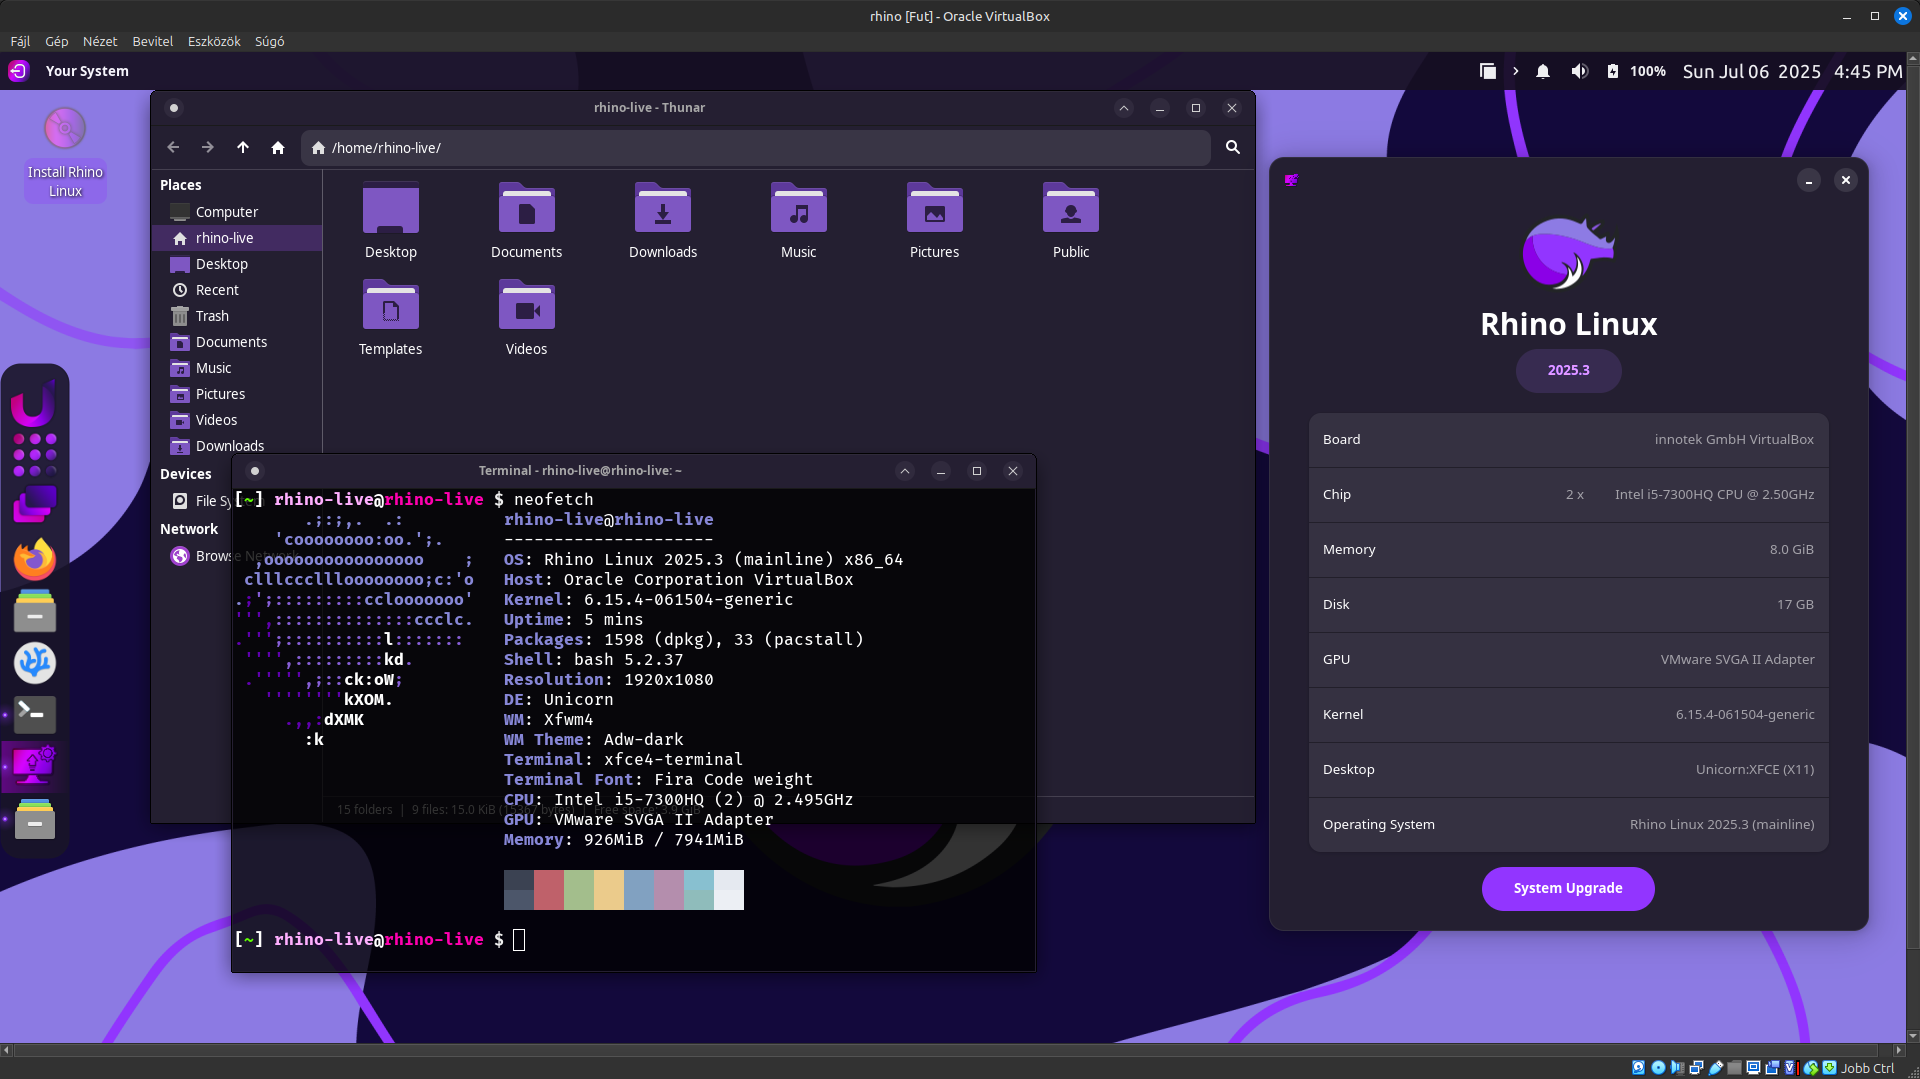Open VSCodium icon in dock

[x=35, y=662]
